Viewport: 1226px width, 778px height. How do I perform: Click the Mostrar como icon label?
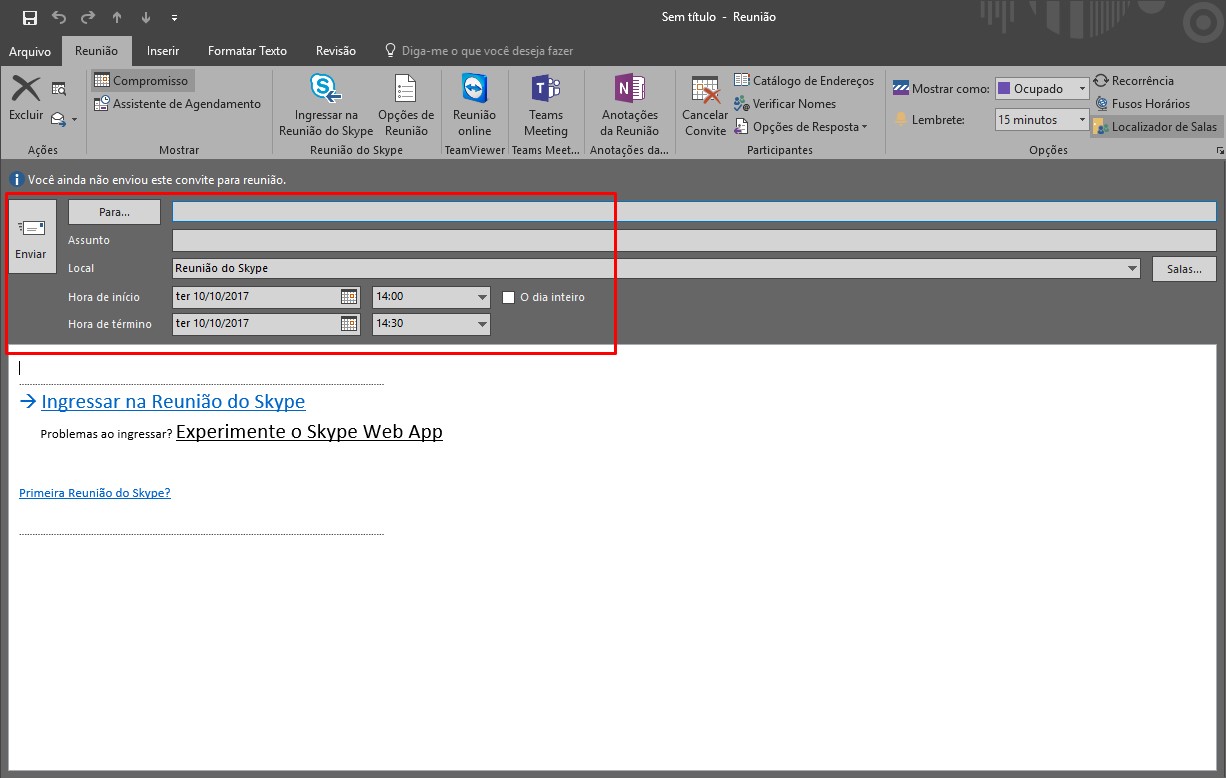pos(941,89)
